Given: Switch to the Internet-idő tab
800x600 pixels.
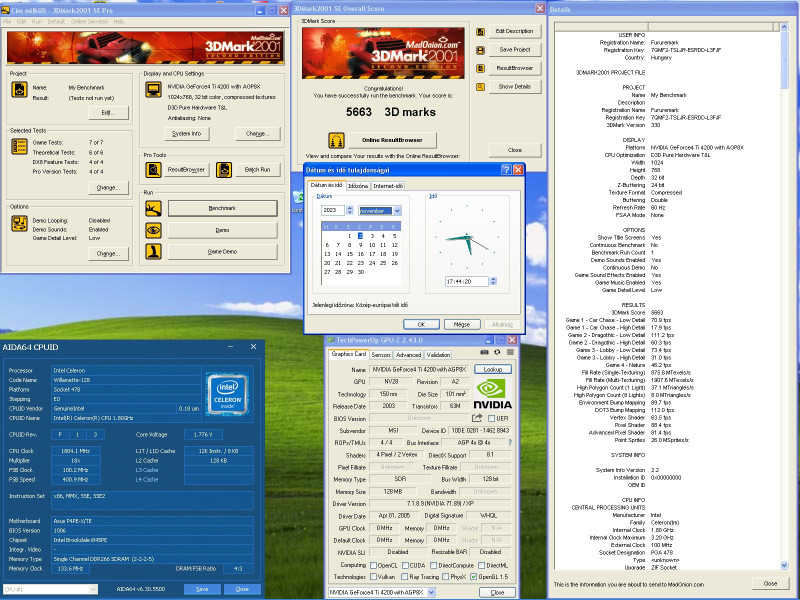Looking at the screenshot, I should [388, 186].
